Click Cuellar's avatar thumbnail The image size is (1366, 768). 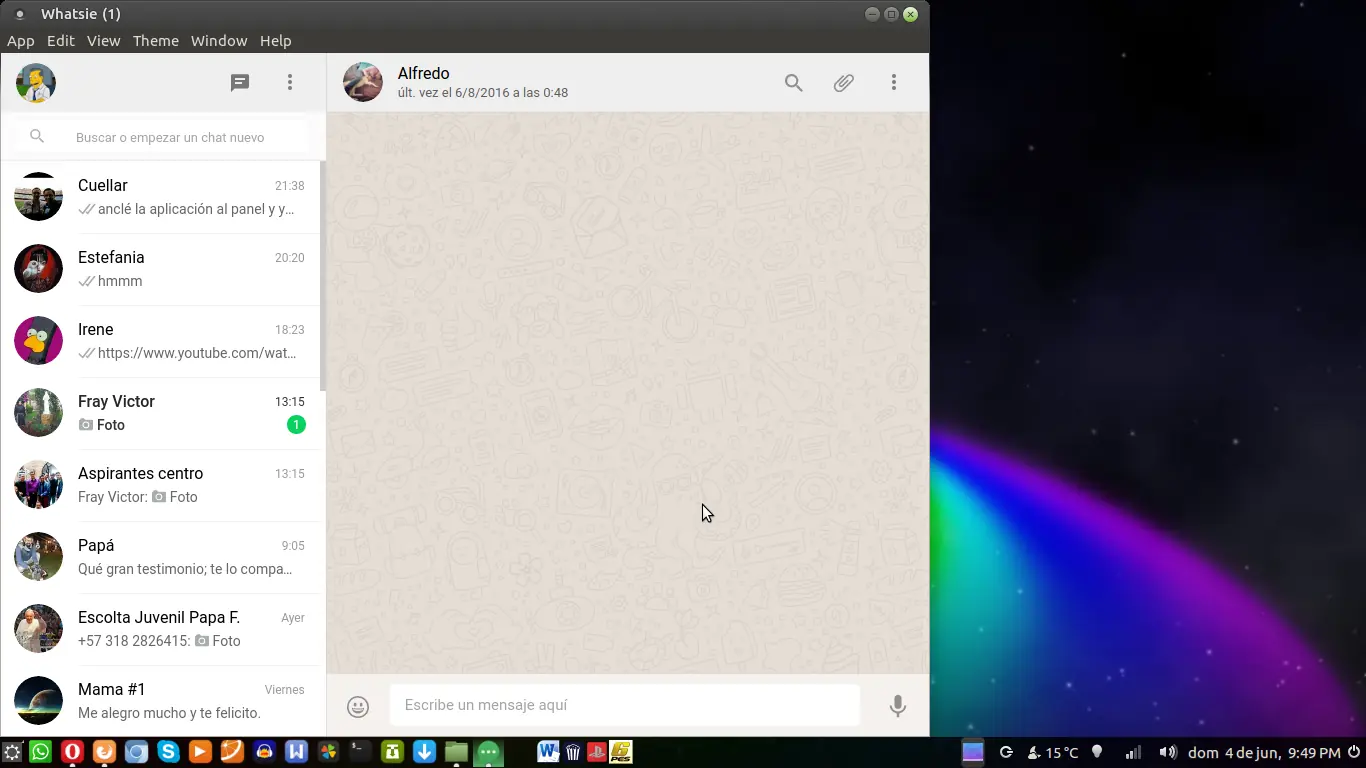(38, 197)
